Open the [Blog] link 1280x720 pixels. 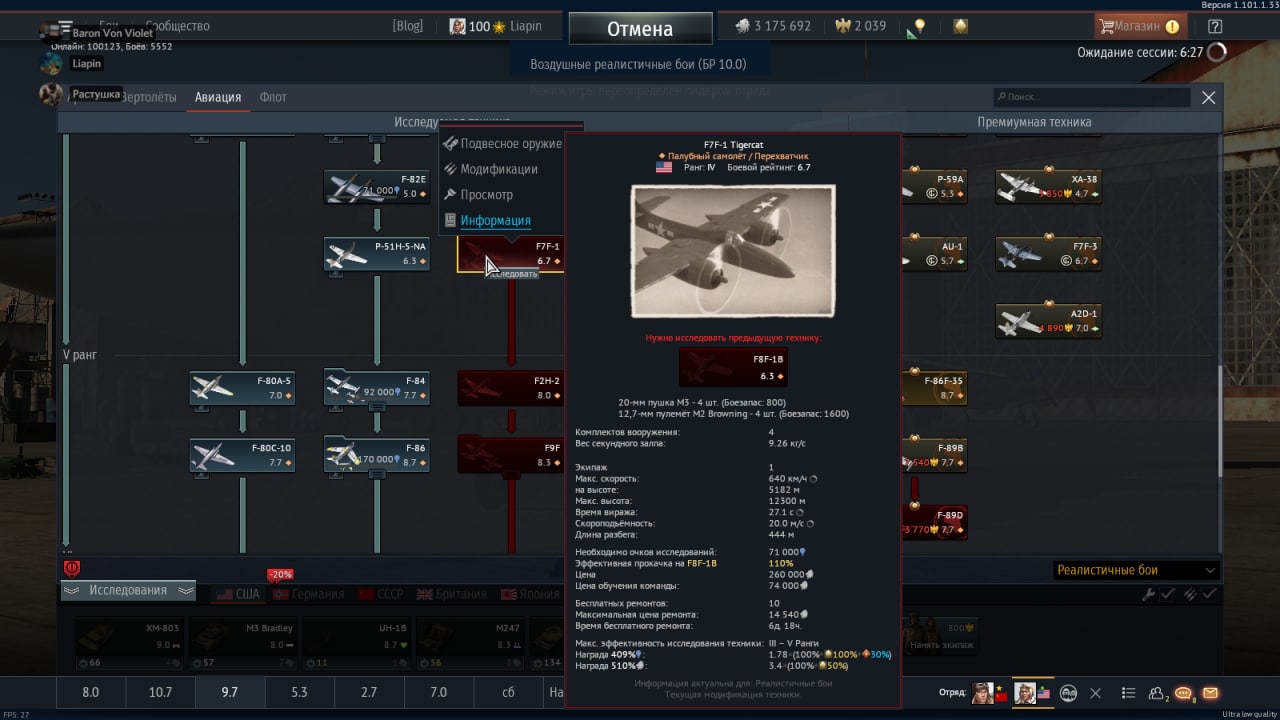[408, 26]
